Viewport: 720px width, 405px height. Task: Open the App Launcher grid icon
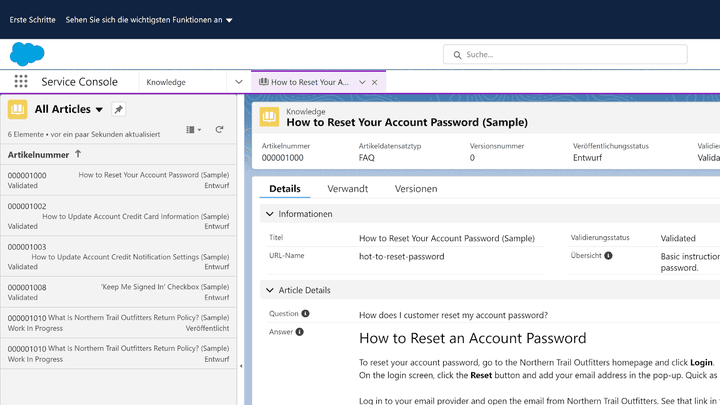21,82
